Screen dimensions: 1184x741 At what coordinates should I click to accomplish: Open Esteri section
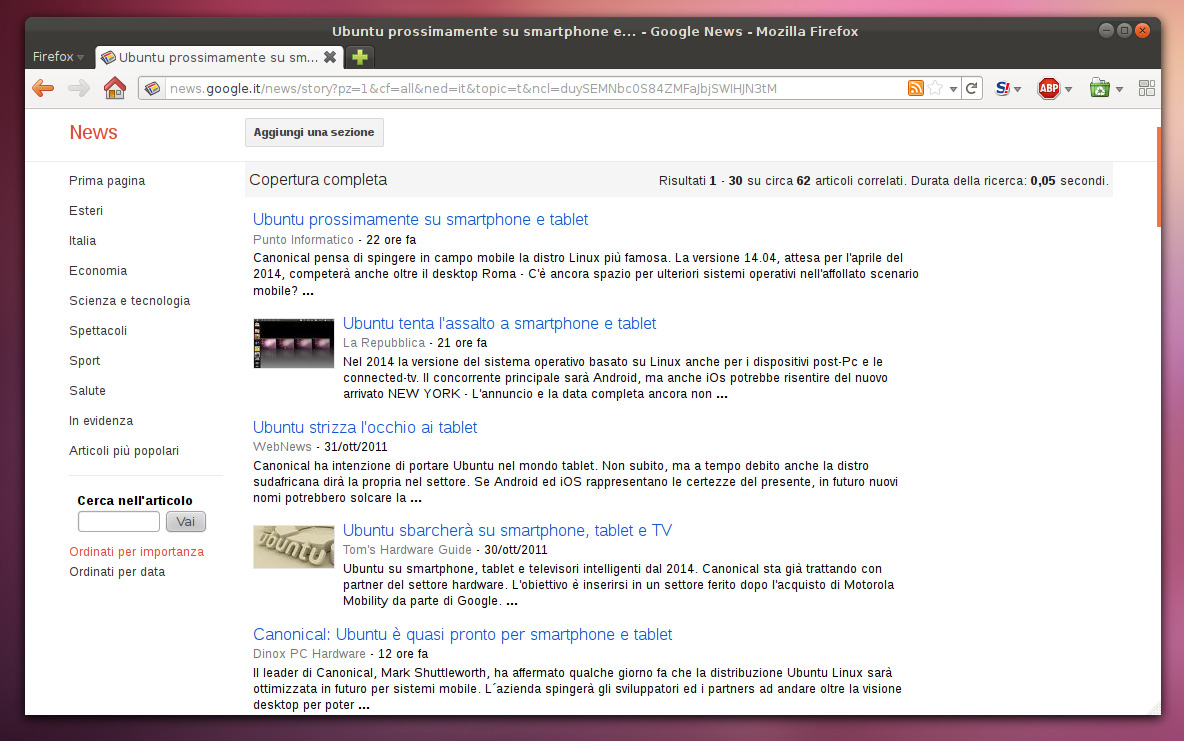tap(86, 211)
